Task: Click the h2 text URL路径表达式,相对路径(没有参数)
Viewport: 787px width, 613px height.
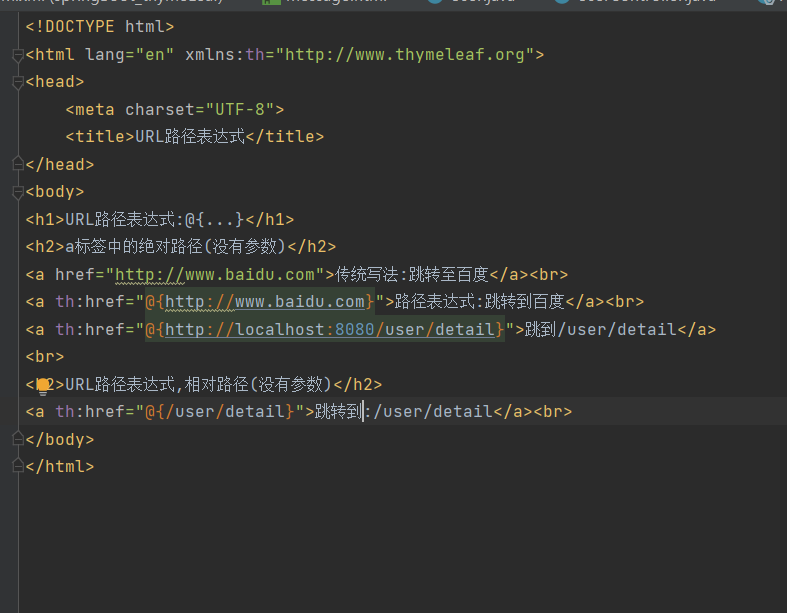Action: 199,385
